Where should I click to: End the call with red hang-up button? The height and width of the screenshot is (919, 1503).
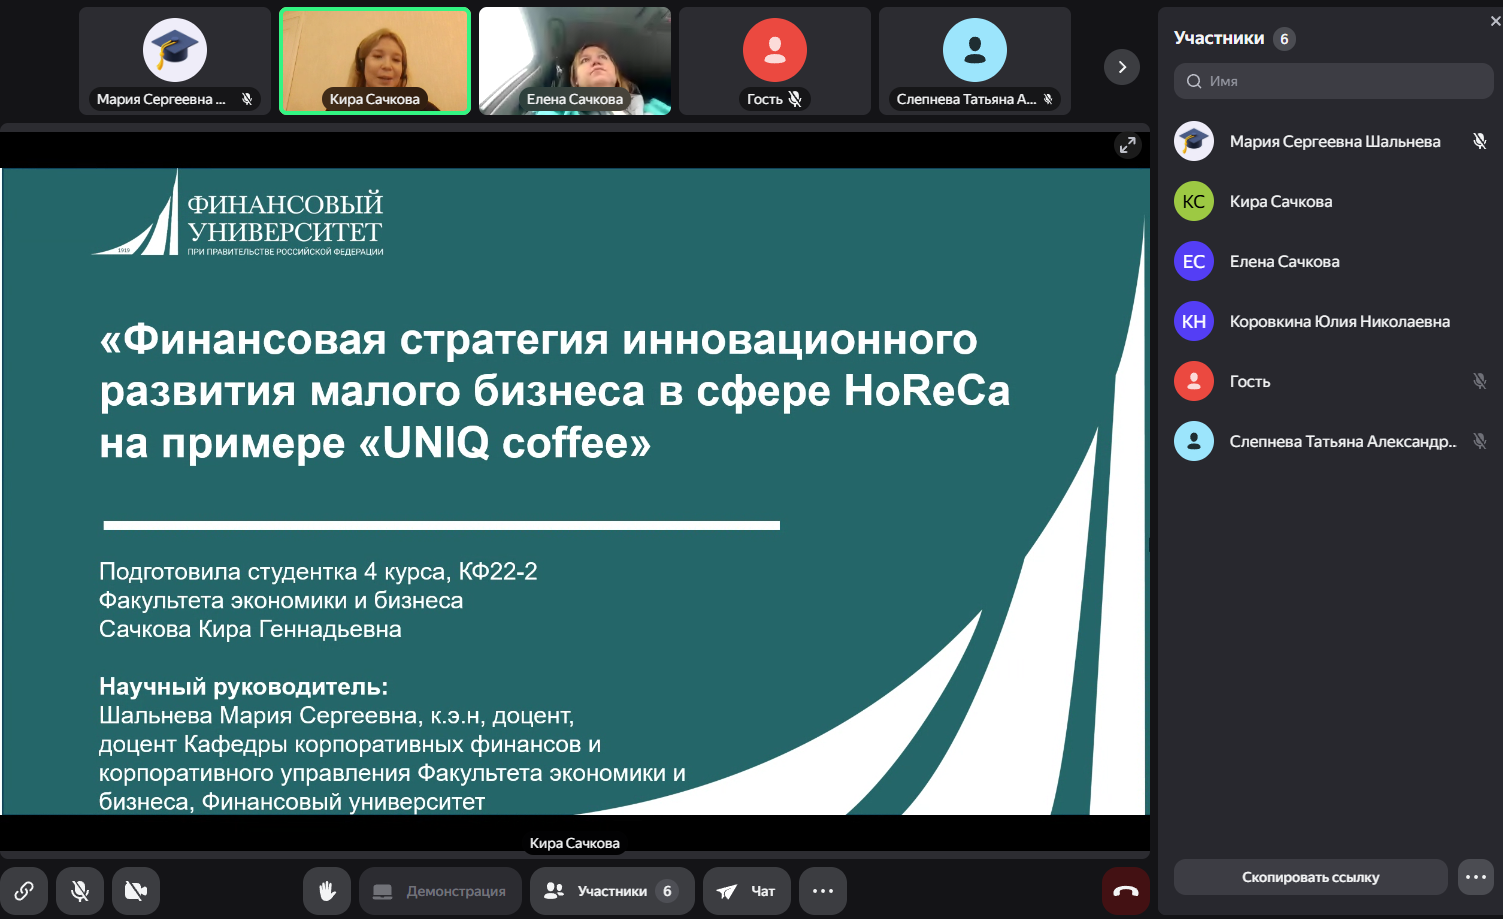coord(1125,891)
